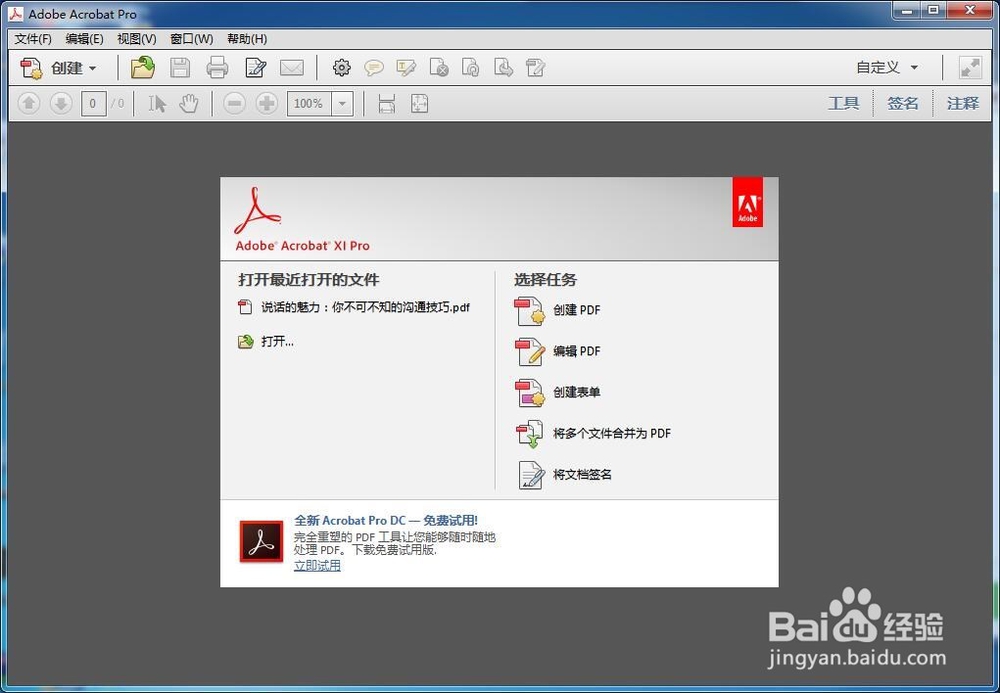Open the 签名 pane tab
The image size is (1000, 693).
click(902, 103)
